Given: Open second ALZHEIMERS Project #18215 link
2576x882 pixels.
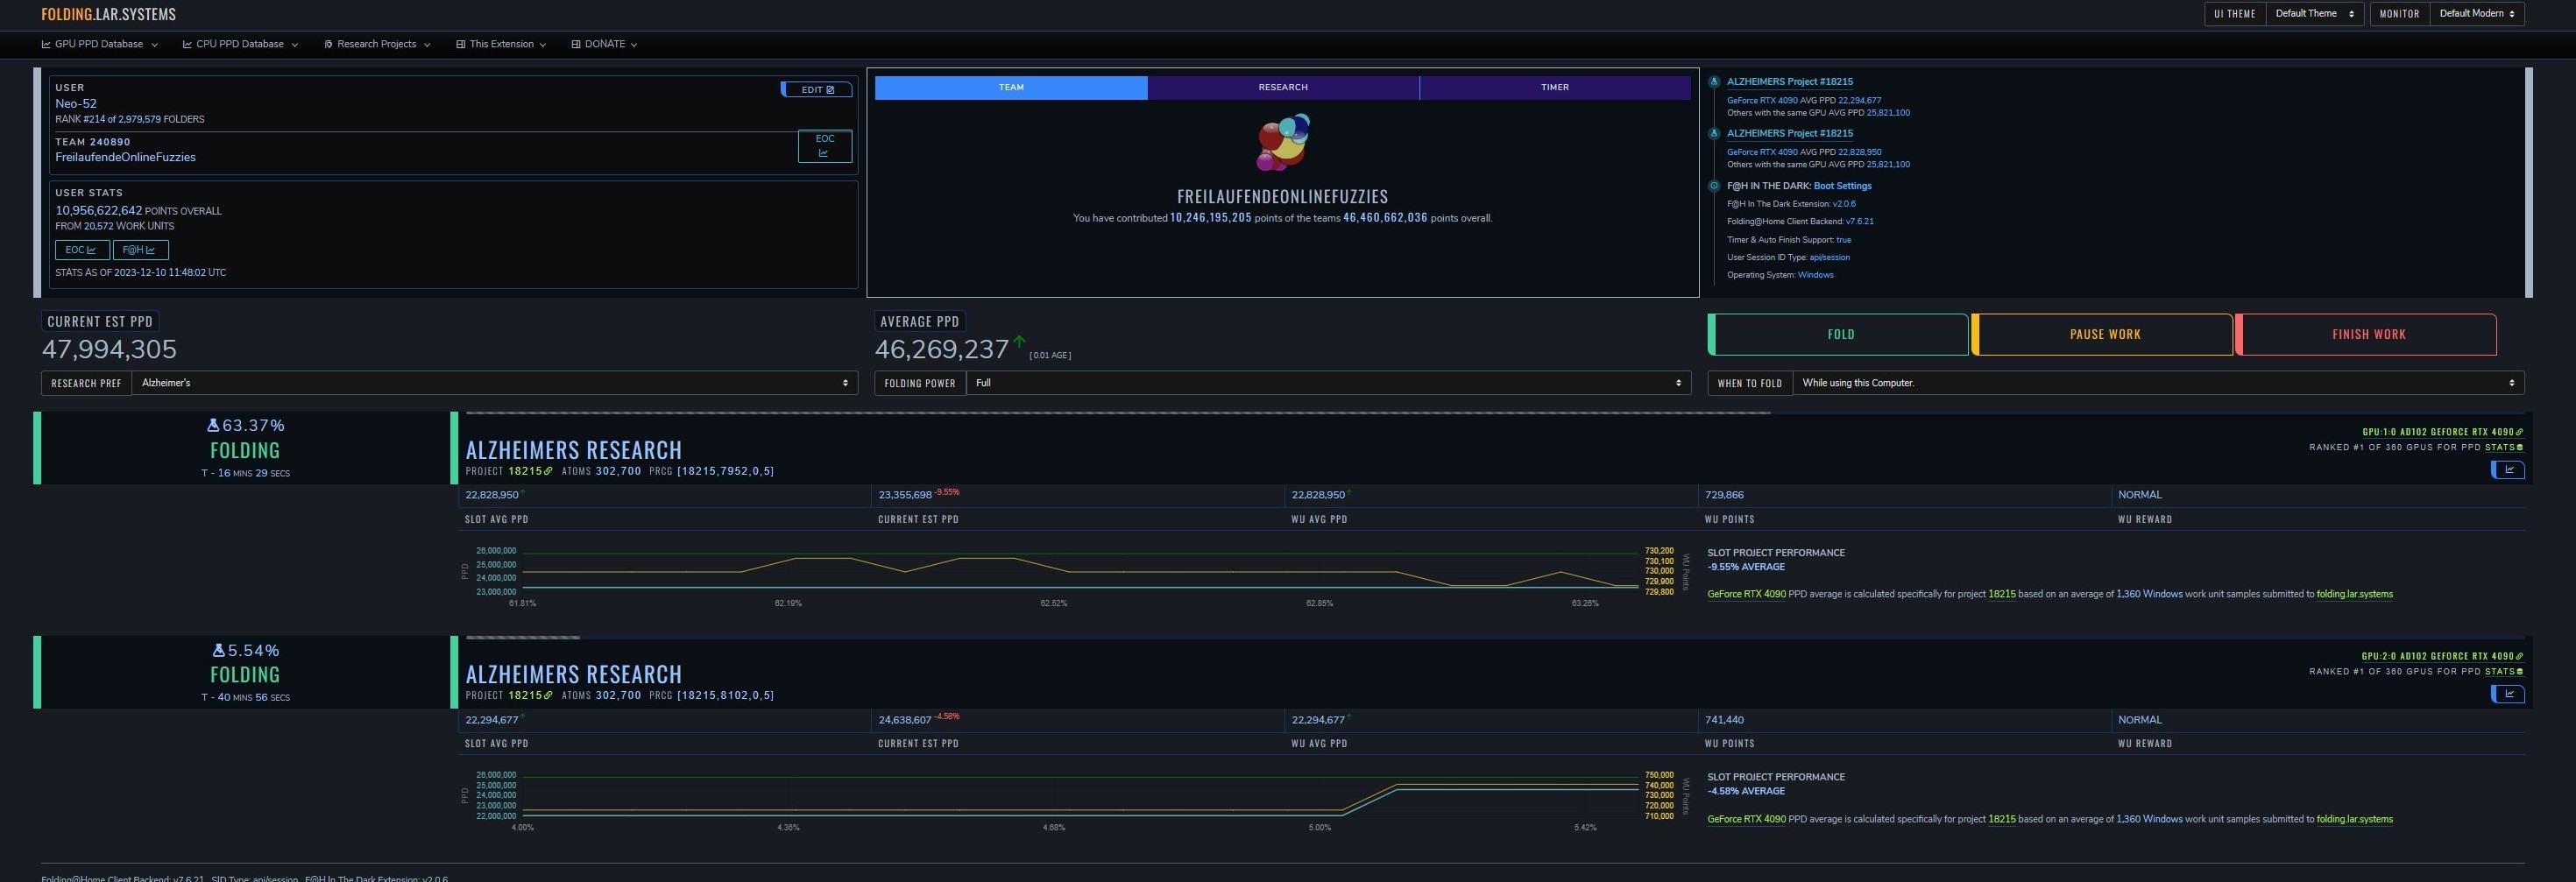Looking at the screenshot, I should [x=1789, y=133].
